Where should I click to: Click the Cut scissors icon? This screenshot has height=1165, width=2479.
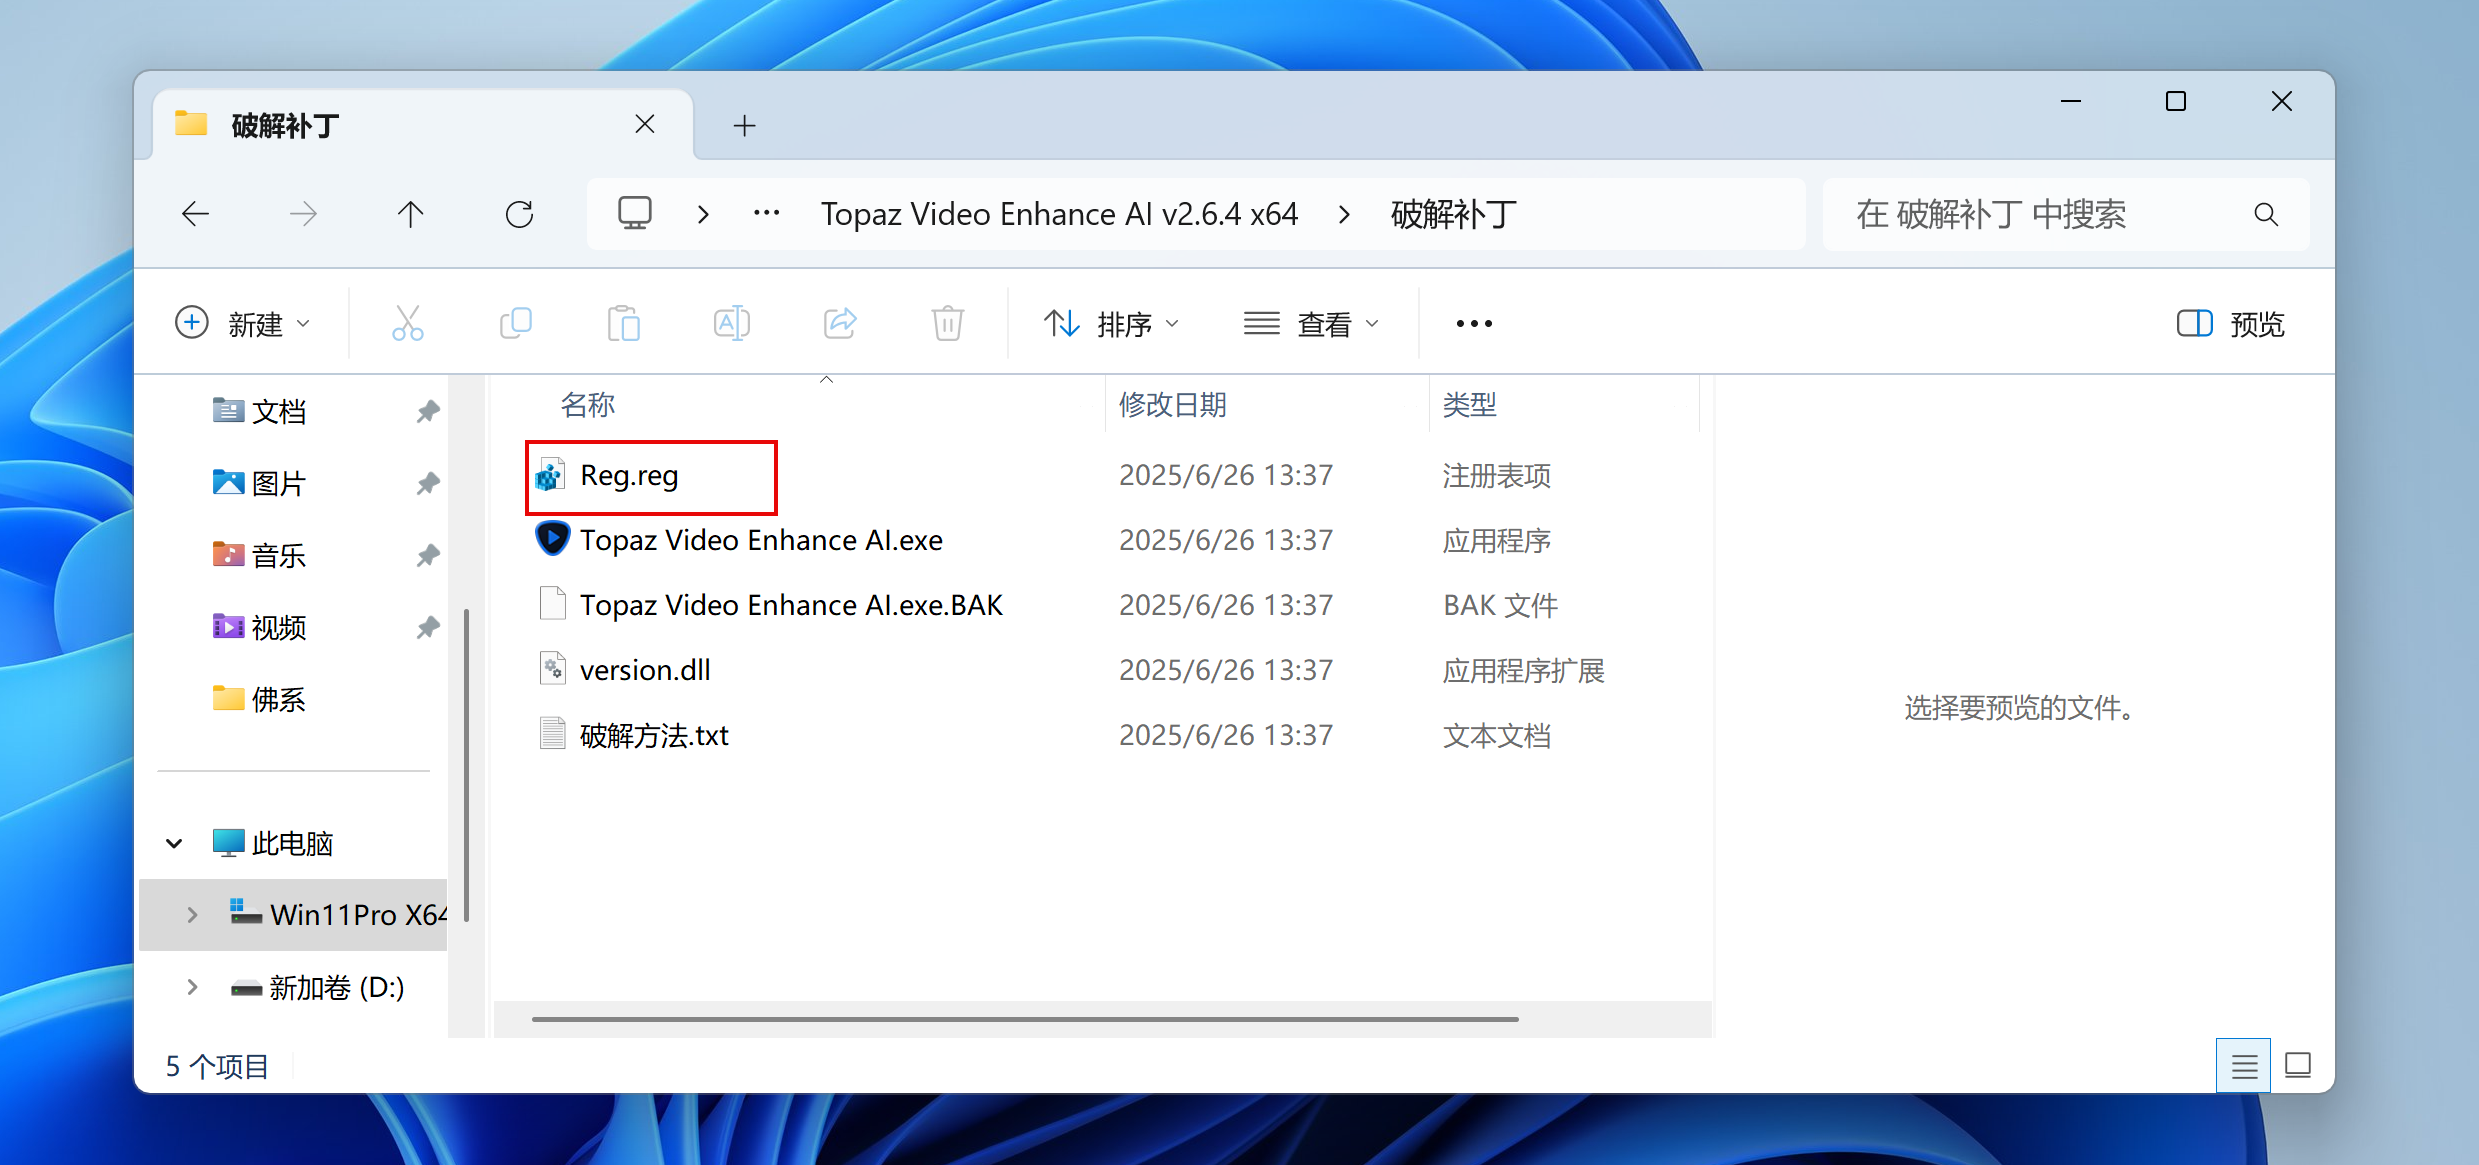pyautogui.click(x=408, y=324)
